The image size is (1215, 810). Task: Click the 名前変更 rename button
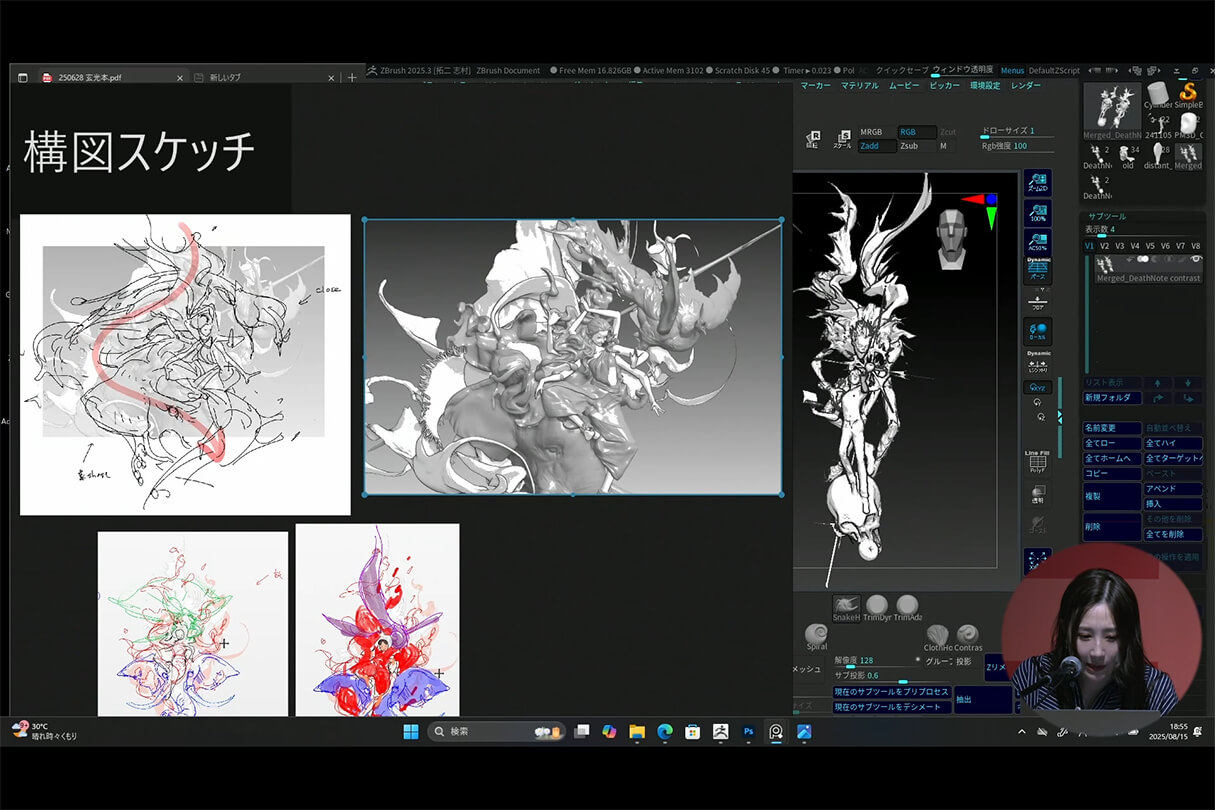[1111, 428]
